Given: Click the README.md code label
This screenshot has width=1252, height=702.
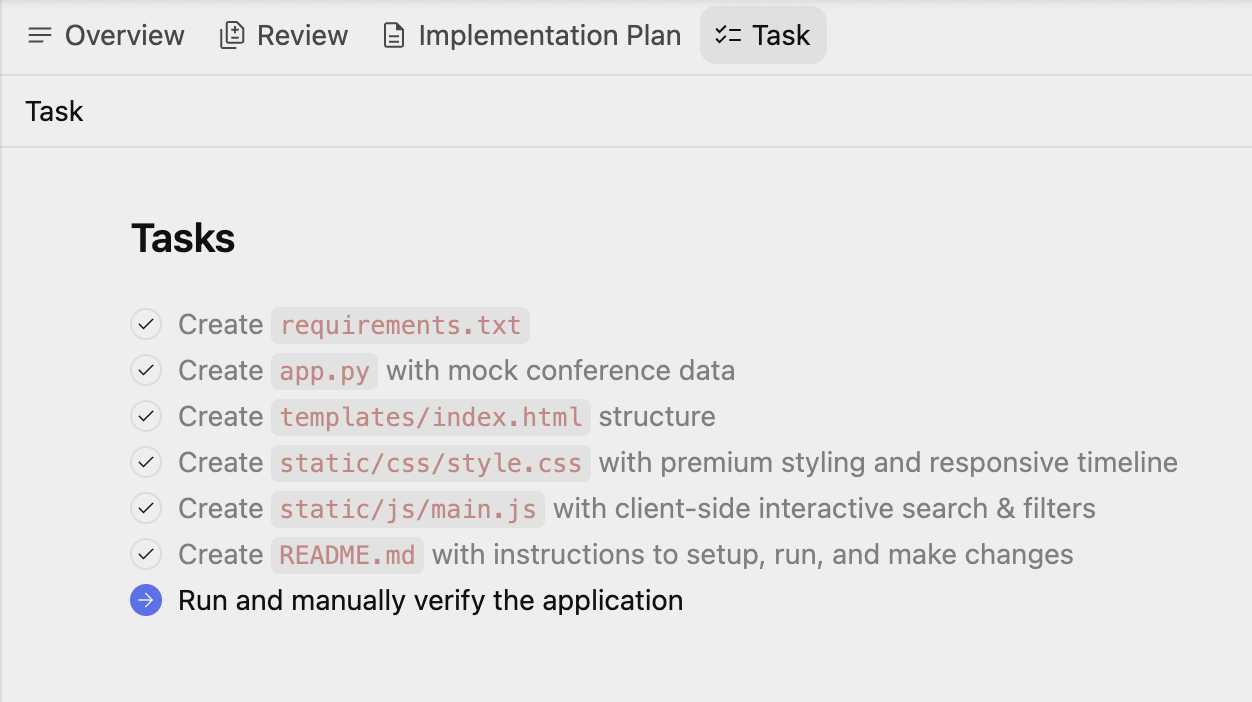Looking at the screenshot, I should point(347,555).
